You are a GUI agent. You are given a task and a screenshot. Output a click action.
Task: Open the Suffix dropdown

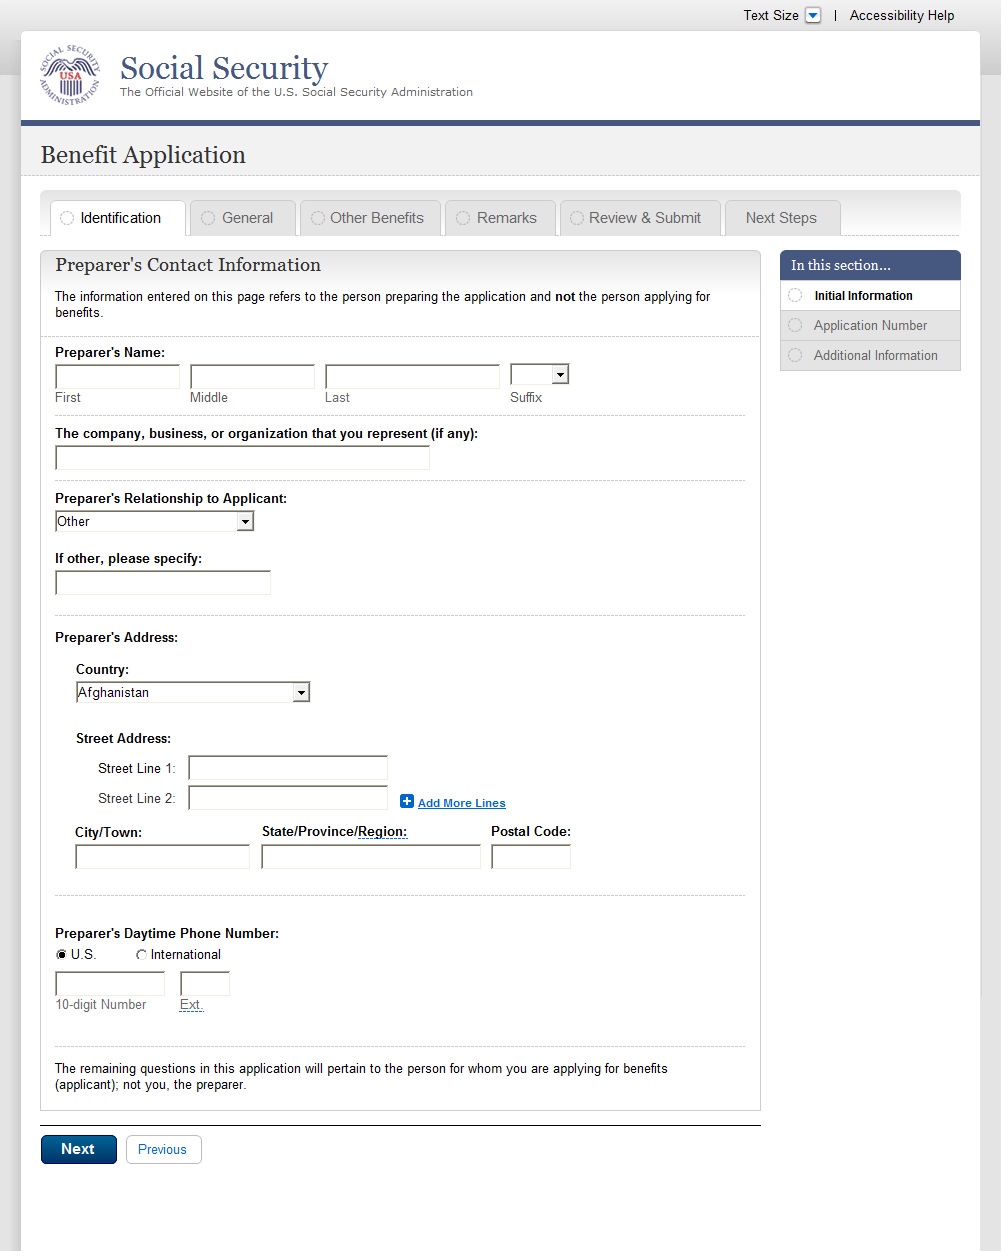(540, 374)
